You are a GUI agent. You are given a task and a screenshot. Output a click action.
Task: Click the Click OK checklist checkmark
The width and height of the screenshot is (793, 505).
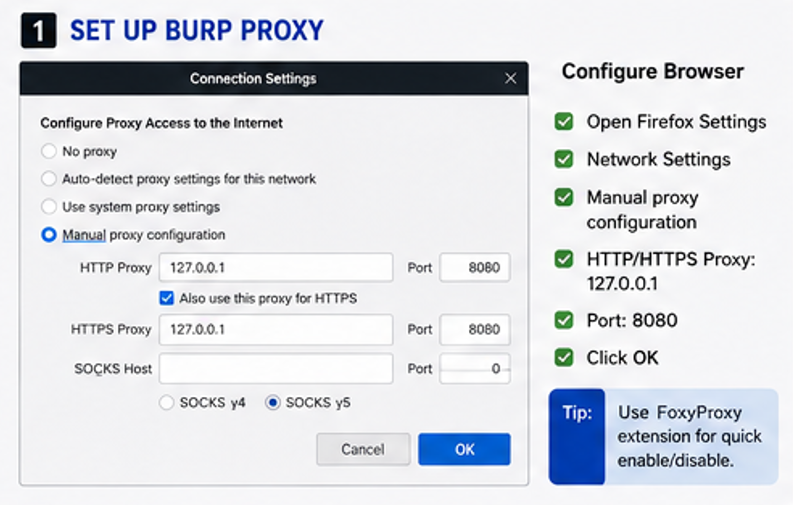[x=564, y=357]
